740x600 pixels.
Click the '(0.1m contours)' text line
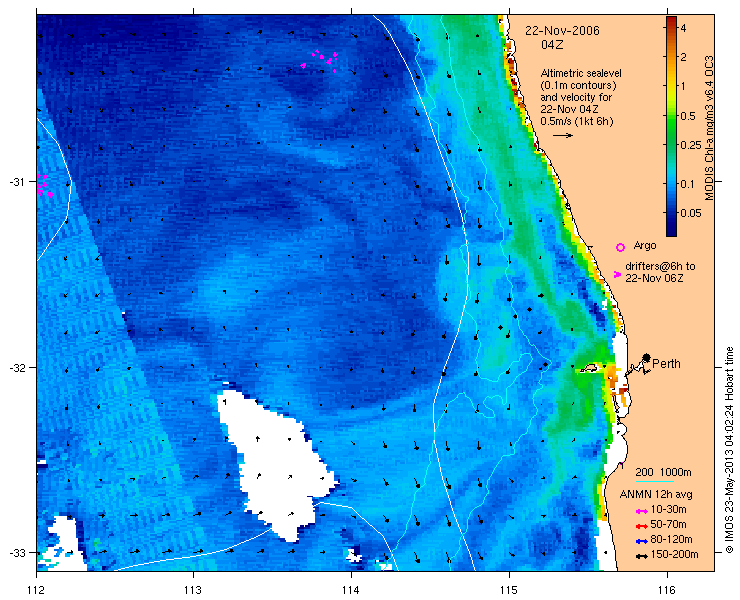pyautogui.click(x=578, y=86)
